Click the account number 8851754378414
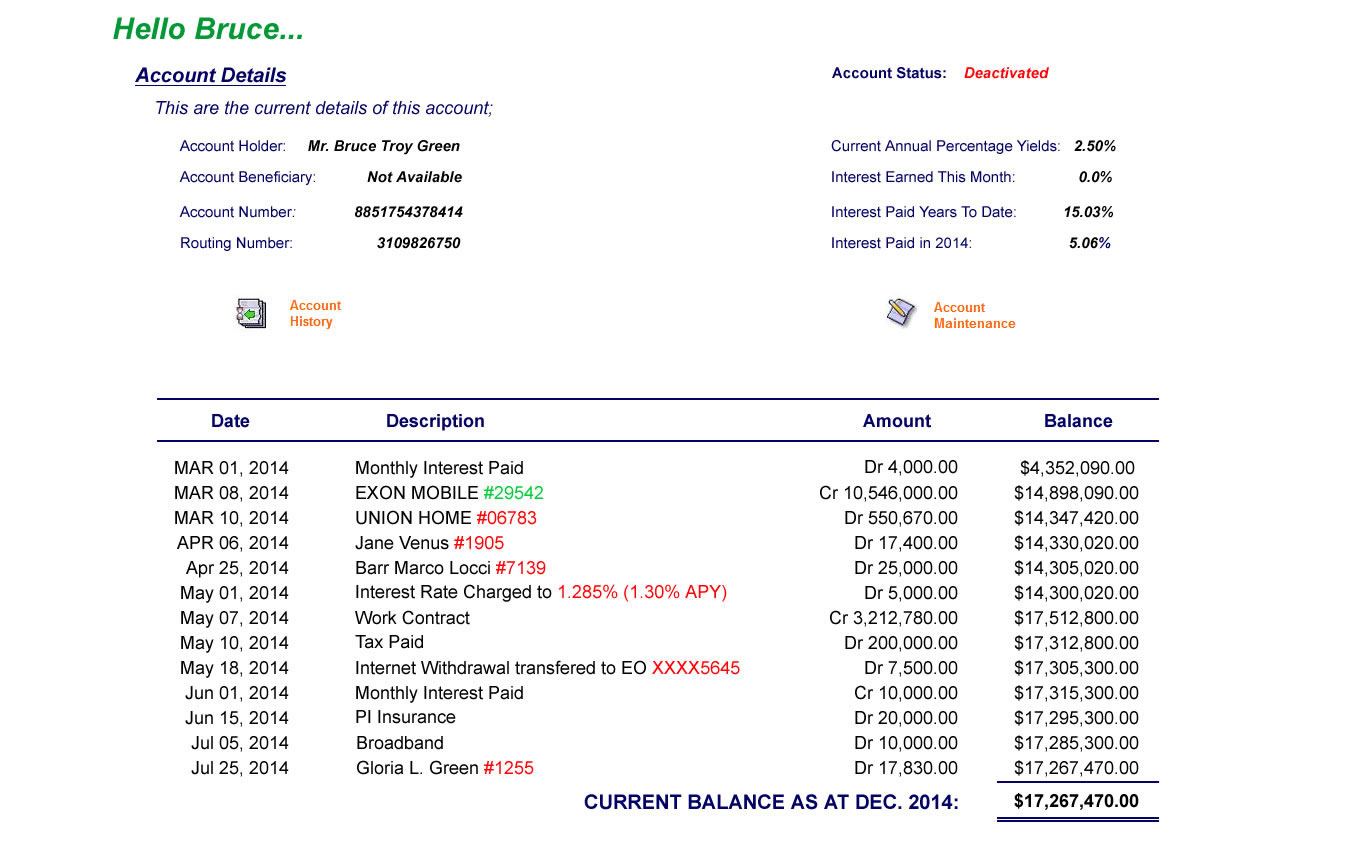Screen dimensions: 1349x859 click(x=408, y=212)
